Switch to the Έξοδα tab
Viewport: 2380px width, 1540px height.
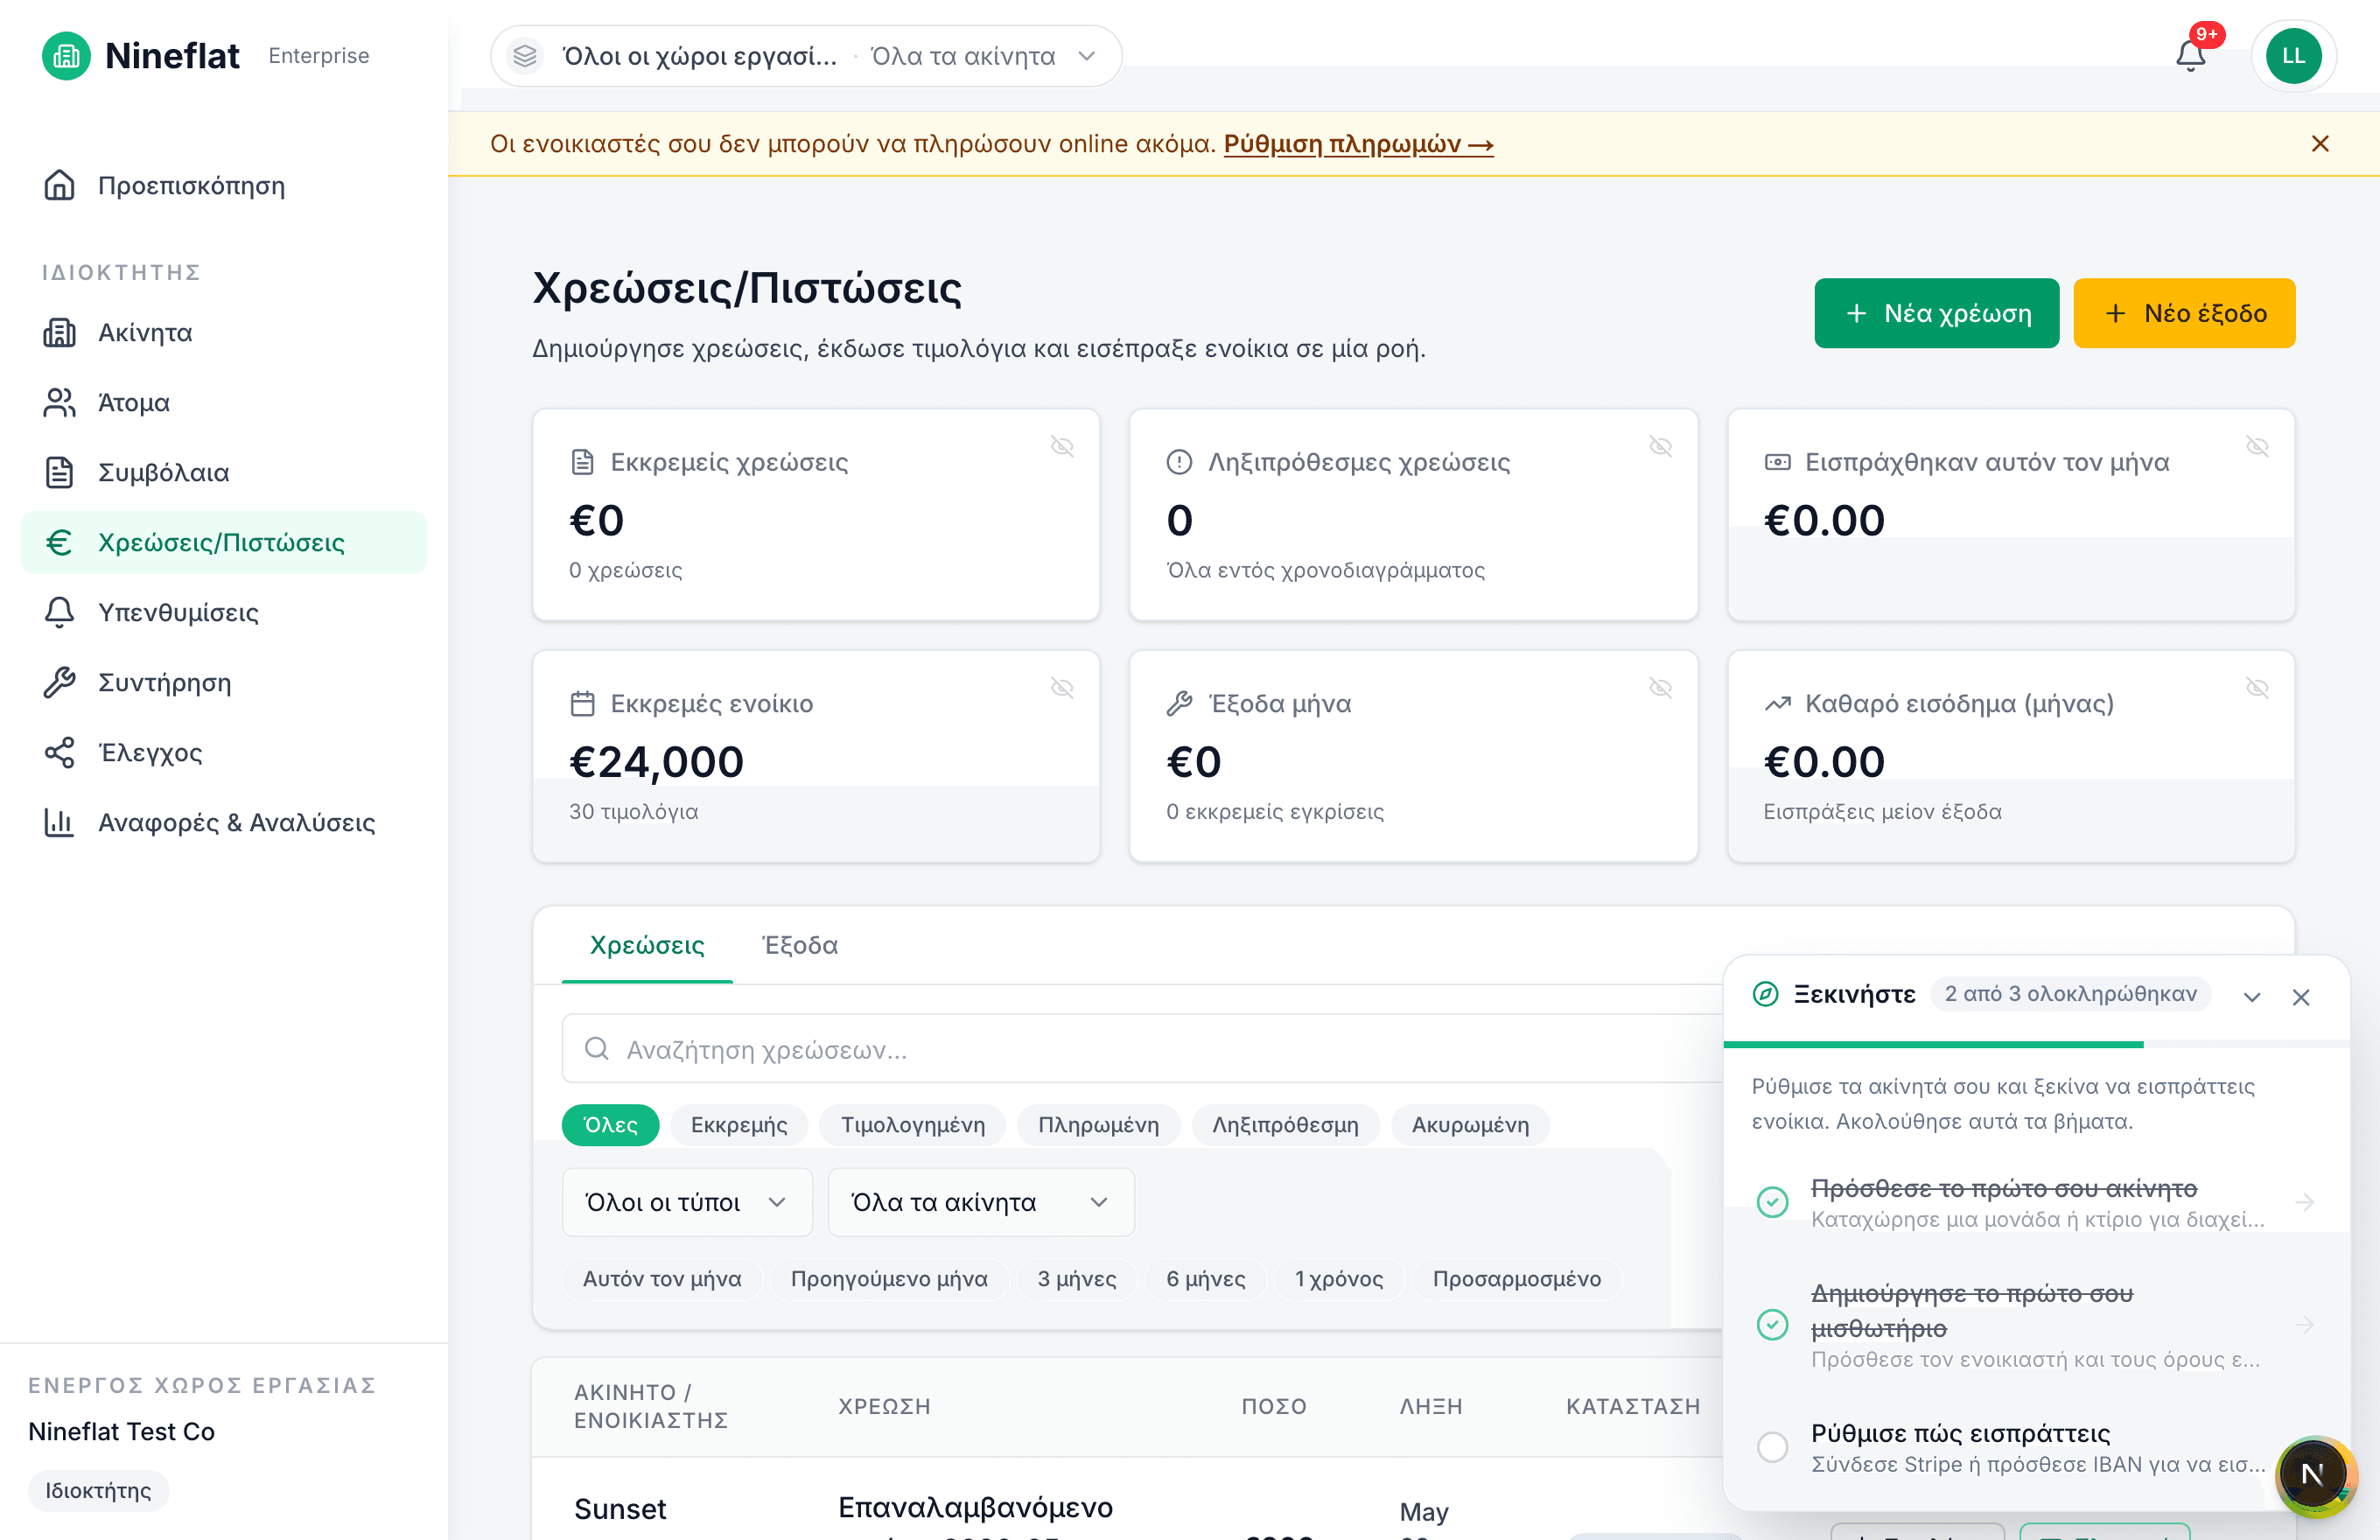coord(800,945)
